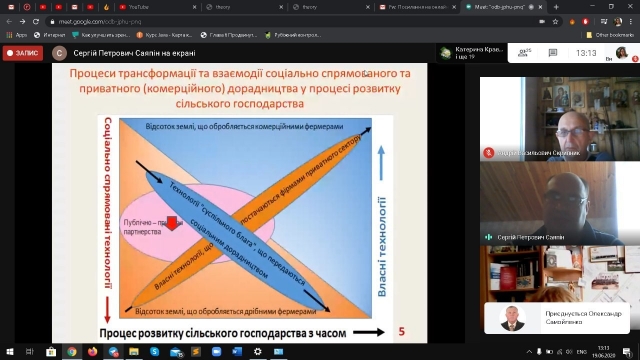Open Settings gear on the taskbar

[258, 351]
